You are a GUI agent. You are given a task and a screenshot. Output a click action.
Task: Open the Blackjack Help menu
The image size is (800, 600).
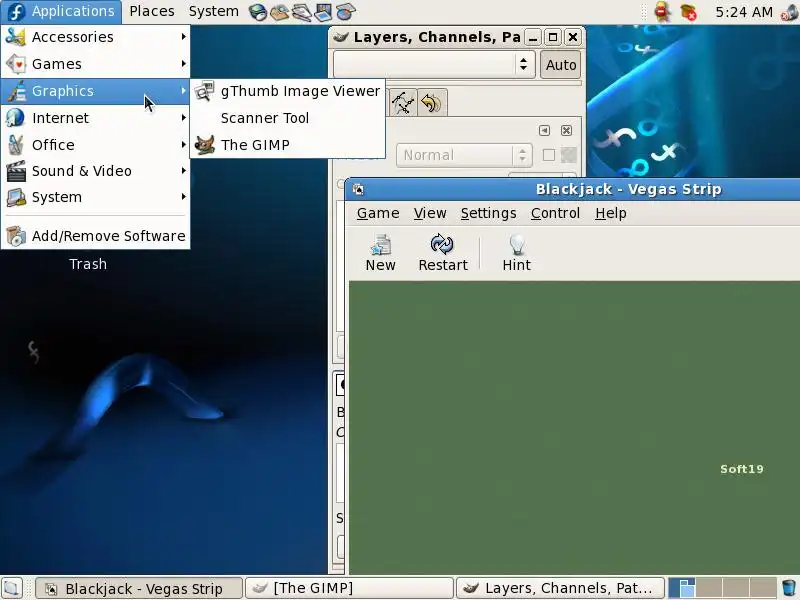(x=611, y=213)
